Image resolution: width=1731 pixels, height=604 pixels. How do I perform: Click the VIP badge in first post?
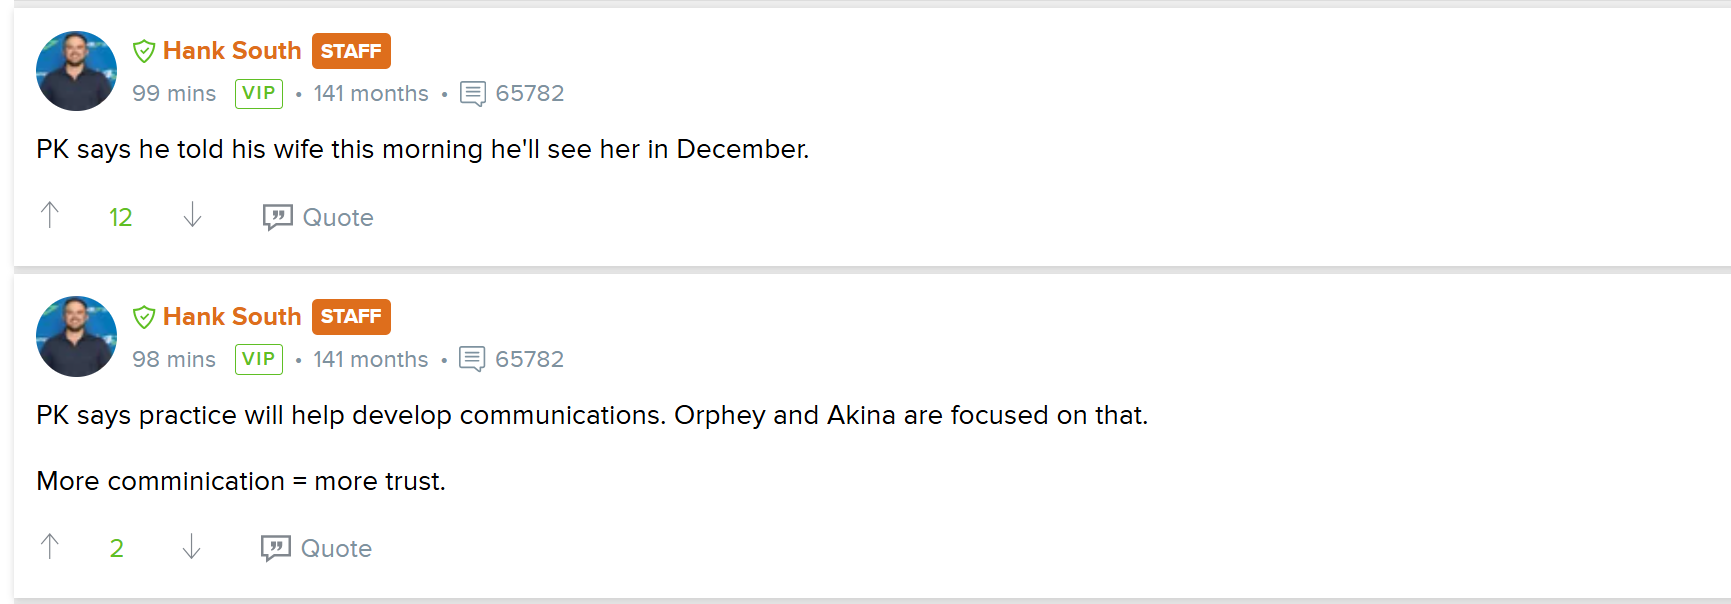point(259,93)
